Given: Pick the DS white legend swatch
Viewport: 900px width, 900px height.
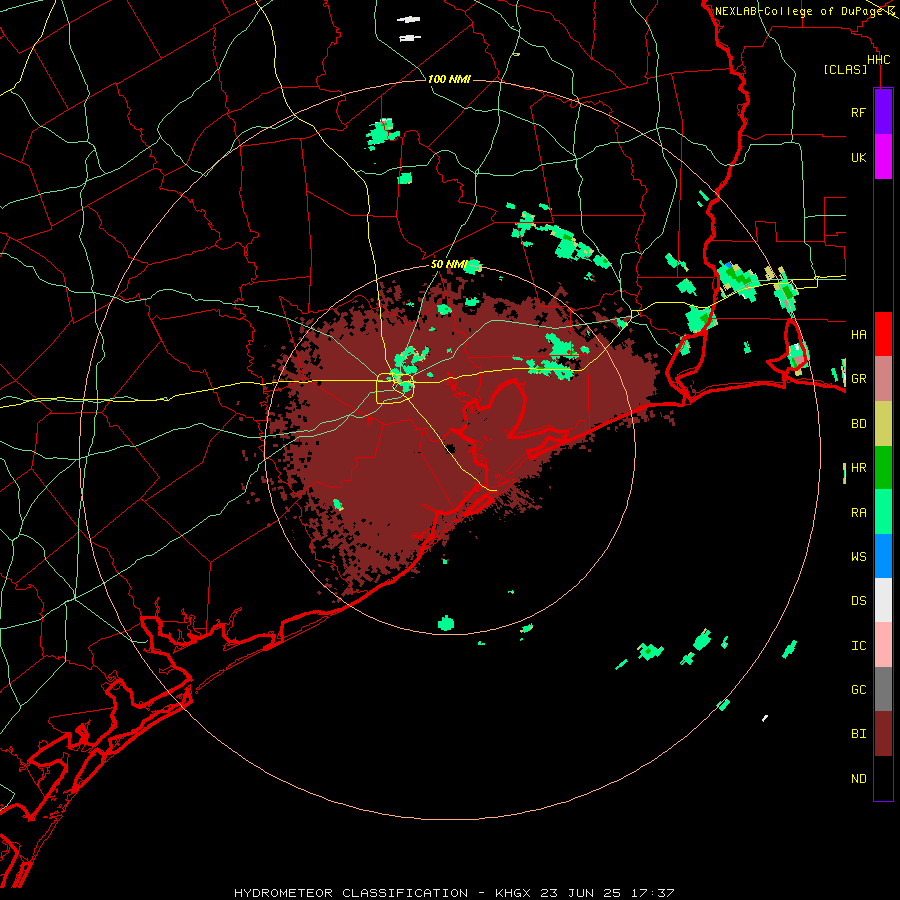Looking at the screenshot, I should click(883, 600).
